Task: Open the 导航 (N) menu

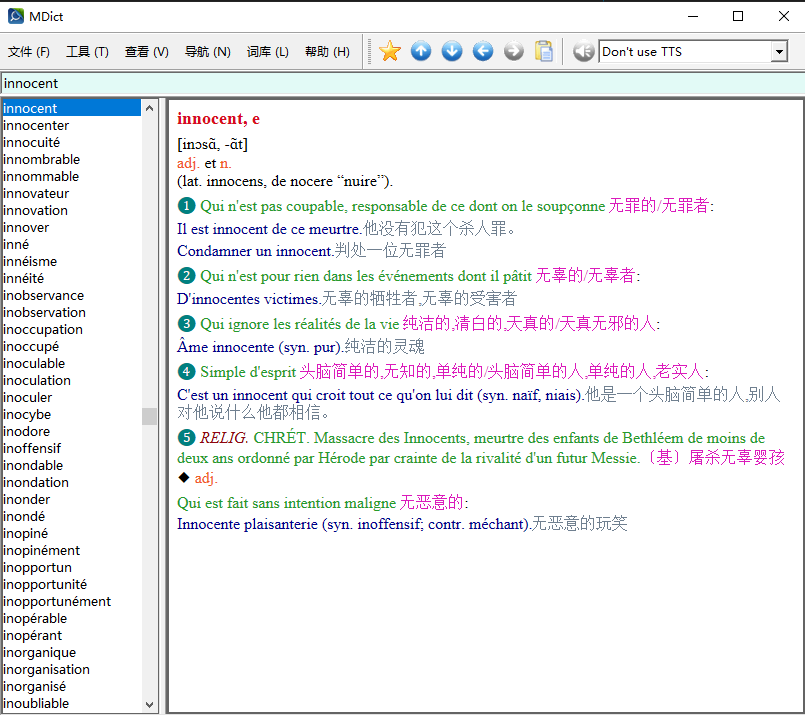Action: click(x=207, y=52)
